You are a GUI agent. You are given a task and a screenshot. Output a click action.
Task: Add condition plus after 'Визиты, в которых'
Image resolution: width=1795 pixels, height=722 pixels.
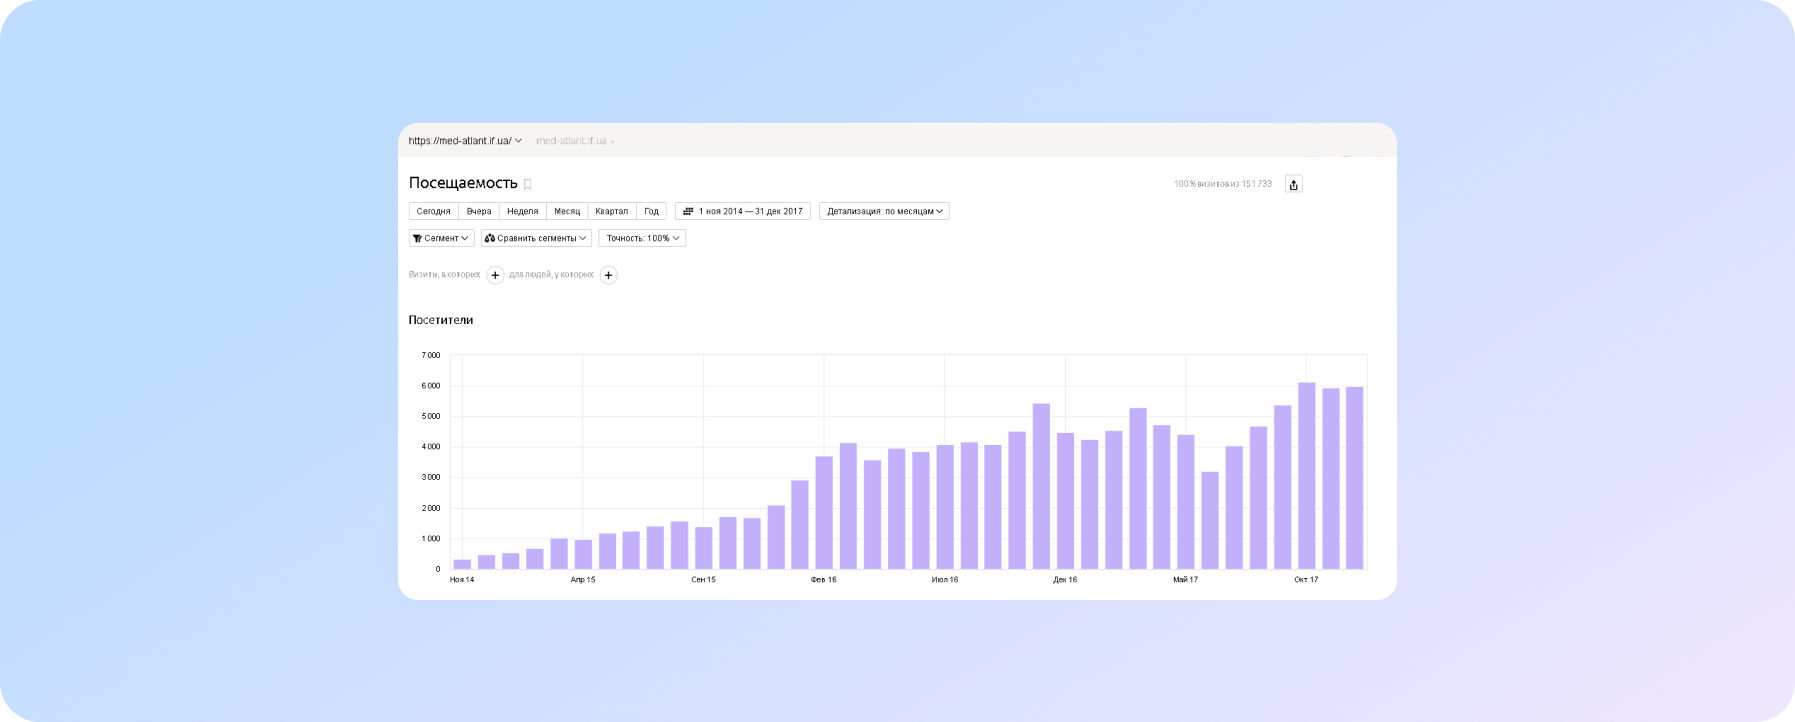click(x=495, y=275)
